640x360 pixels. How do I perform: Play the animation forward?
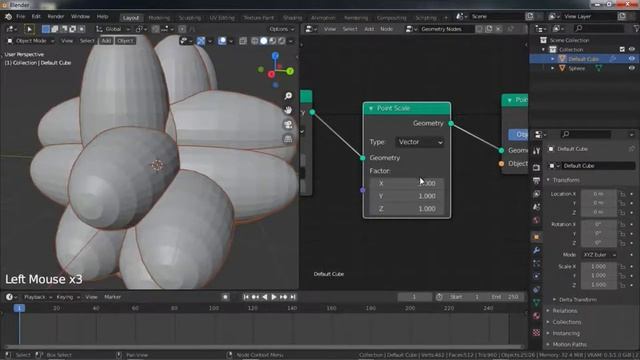point(274,297)
